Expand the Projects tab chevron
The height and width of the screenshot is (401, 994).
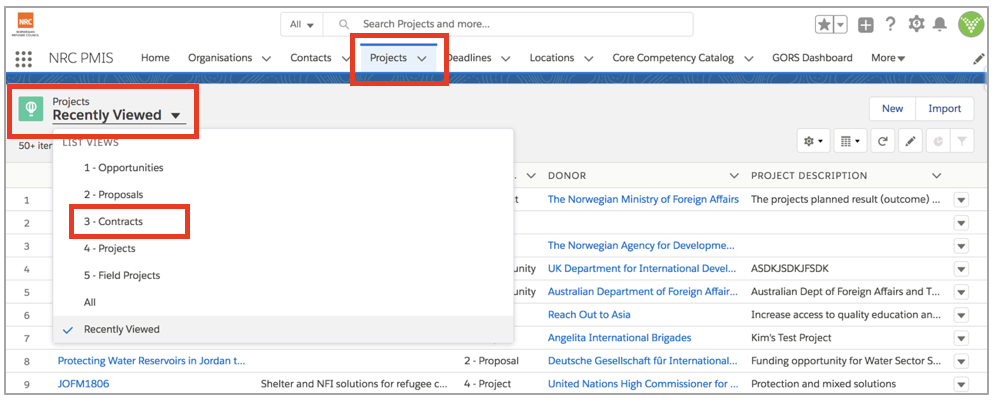pyautogui.click(x=422, y=58)
